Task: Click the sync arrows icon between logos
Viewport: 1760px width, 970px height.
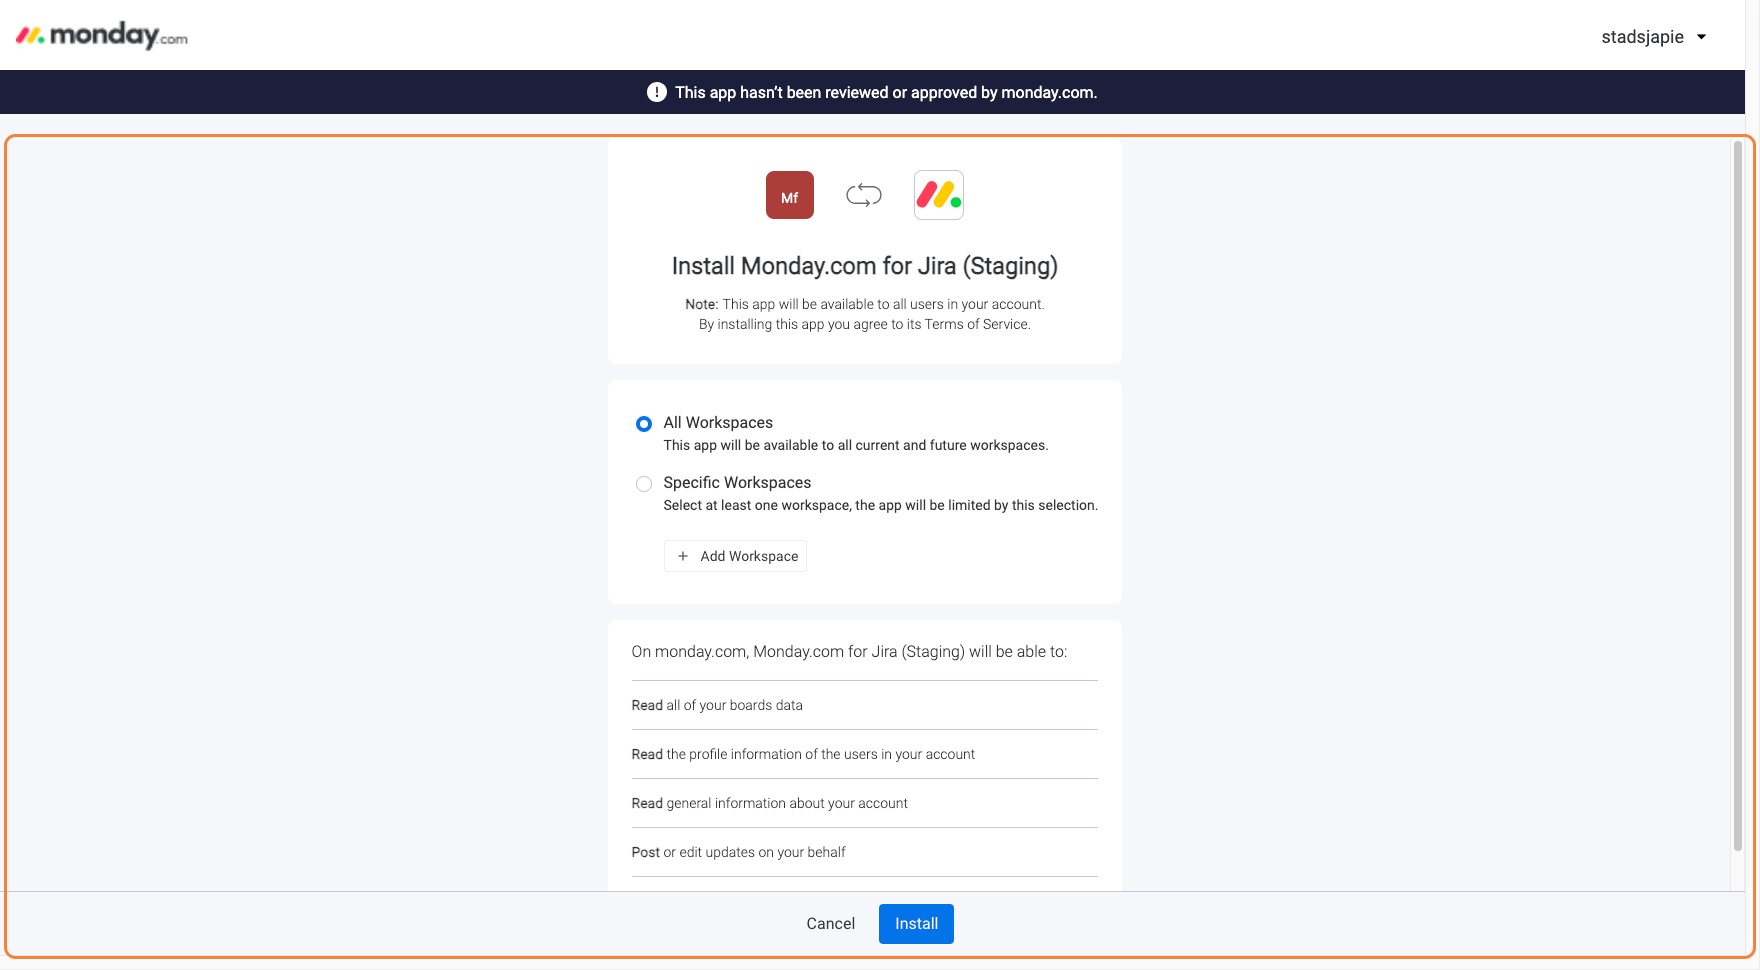Action: click(864, 195)
